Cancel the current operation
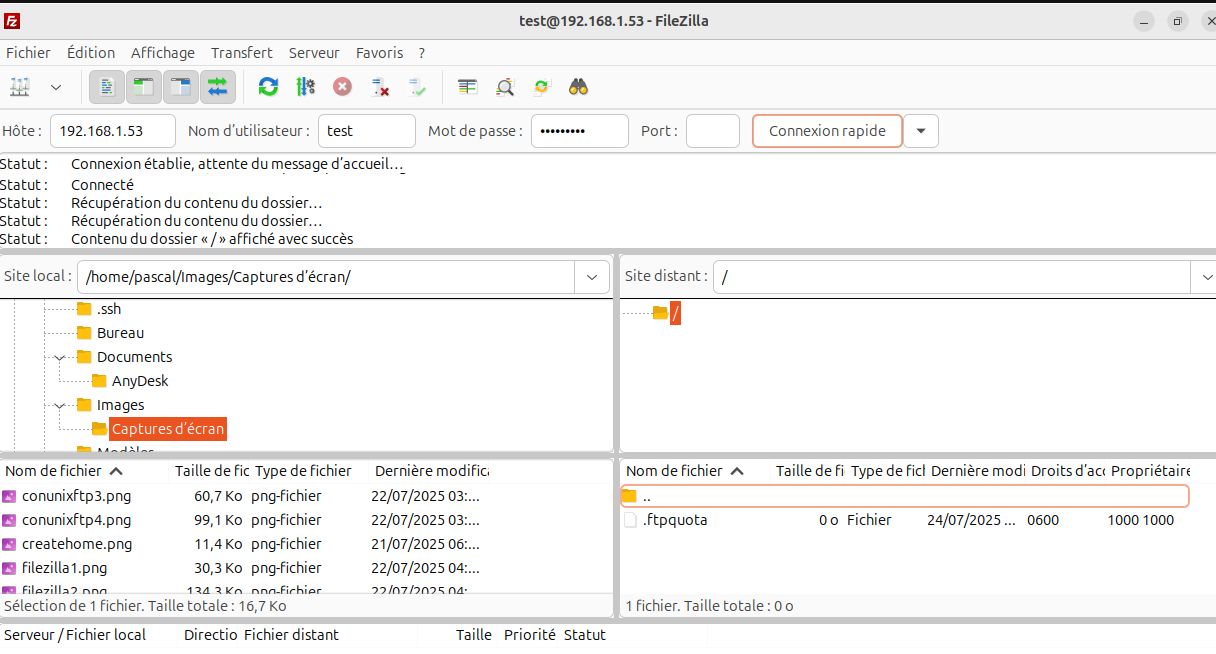 [342, 87]
